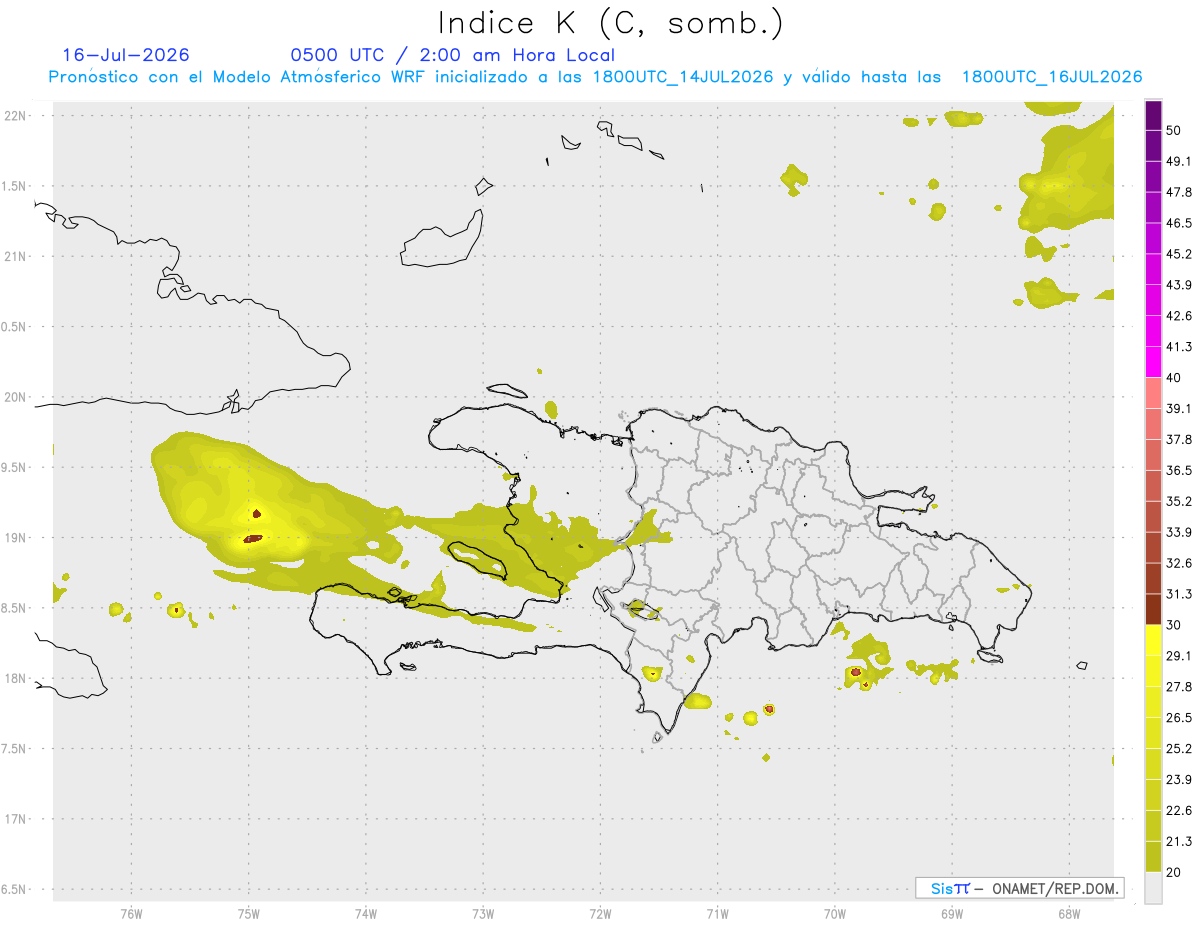Click the legend value "50"
The image size is (1200, 927).
[1176, 131]
